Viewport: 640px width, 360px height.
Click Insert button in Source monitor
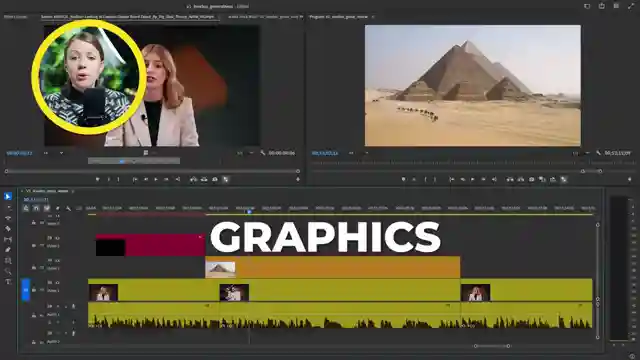tap(193, 179)
